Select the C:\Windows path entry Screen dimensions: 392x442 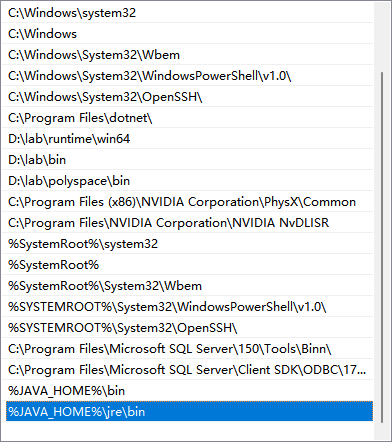click(x=188, y=33)
